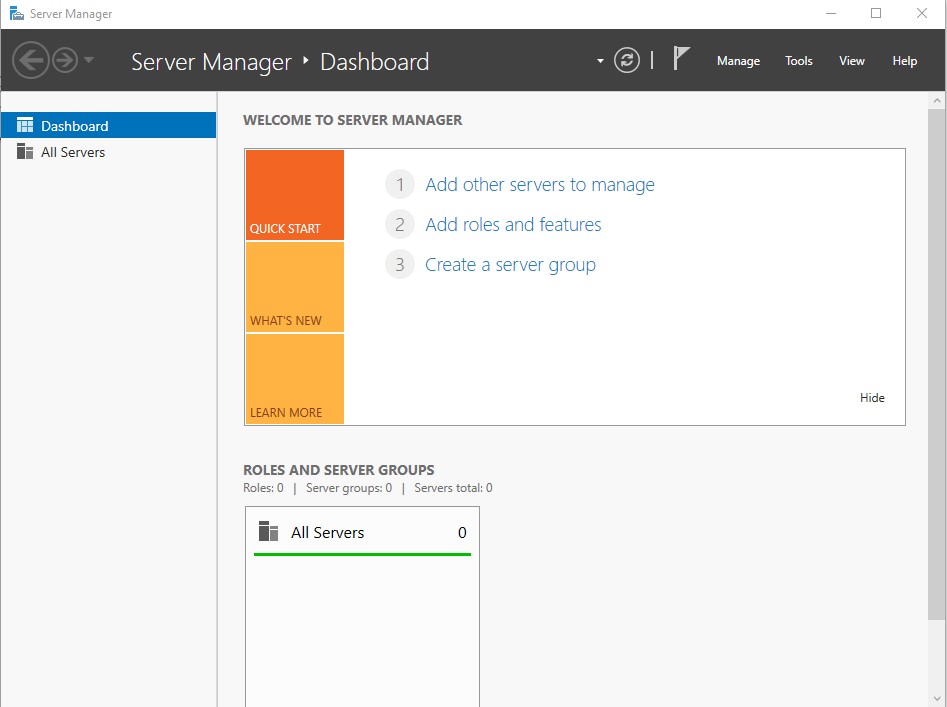Click the All Servers tile server icon
947x707 pixels.
268,531
